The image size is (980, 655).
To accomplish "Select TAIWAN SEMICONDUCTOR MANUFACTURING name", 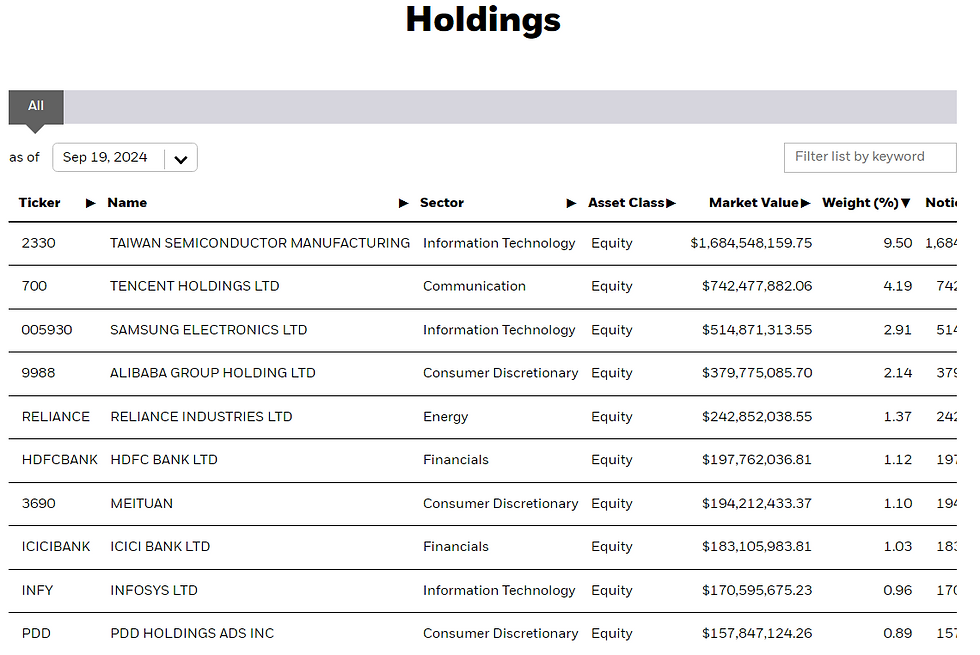I will (x=260, y=243).
